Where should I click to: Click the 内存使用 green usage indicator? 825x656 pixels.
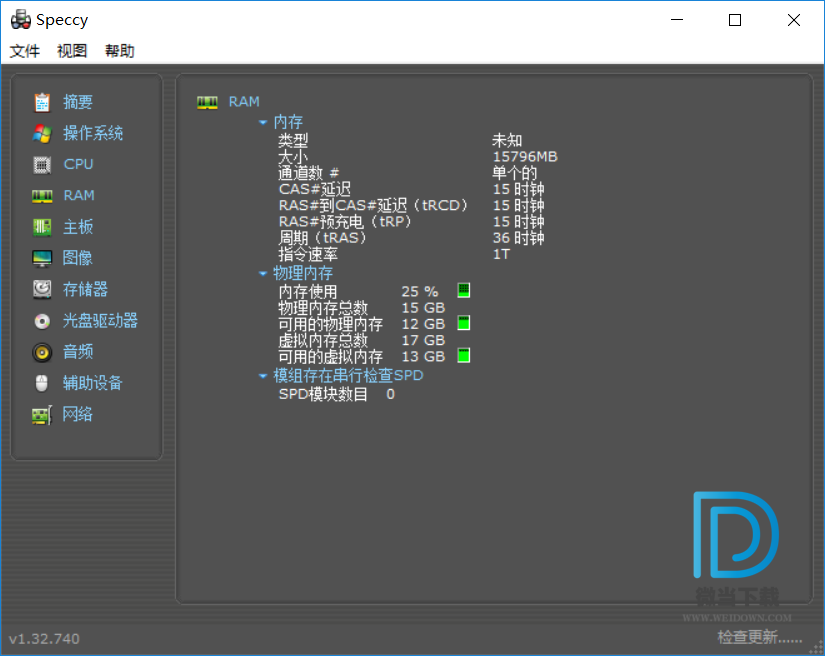tap(464, 290)
